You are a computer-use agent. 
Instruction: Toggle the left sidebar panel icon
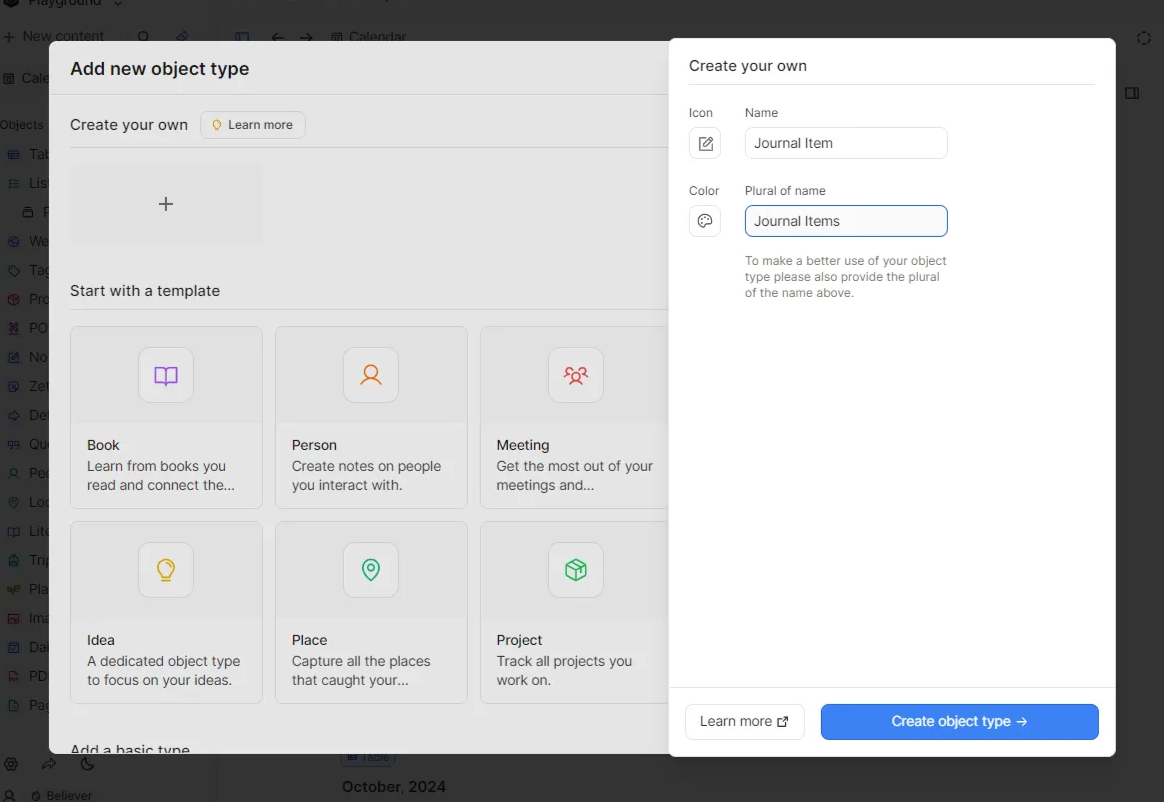click(x=242, y=37)
